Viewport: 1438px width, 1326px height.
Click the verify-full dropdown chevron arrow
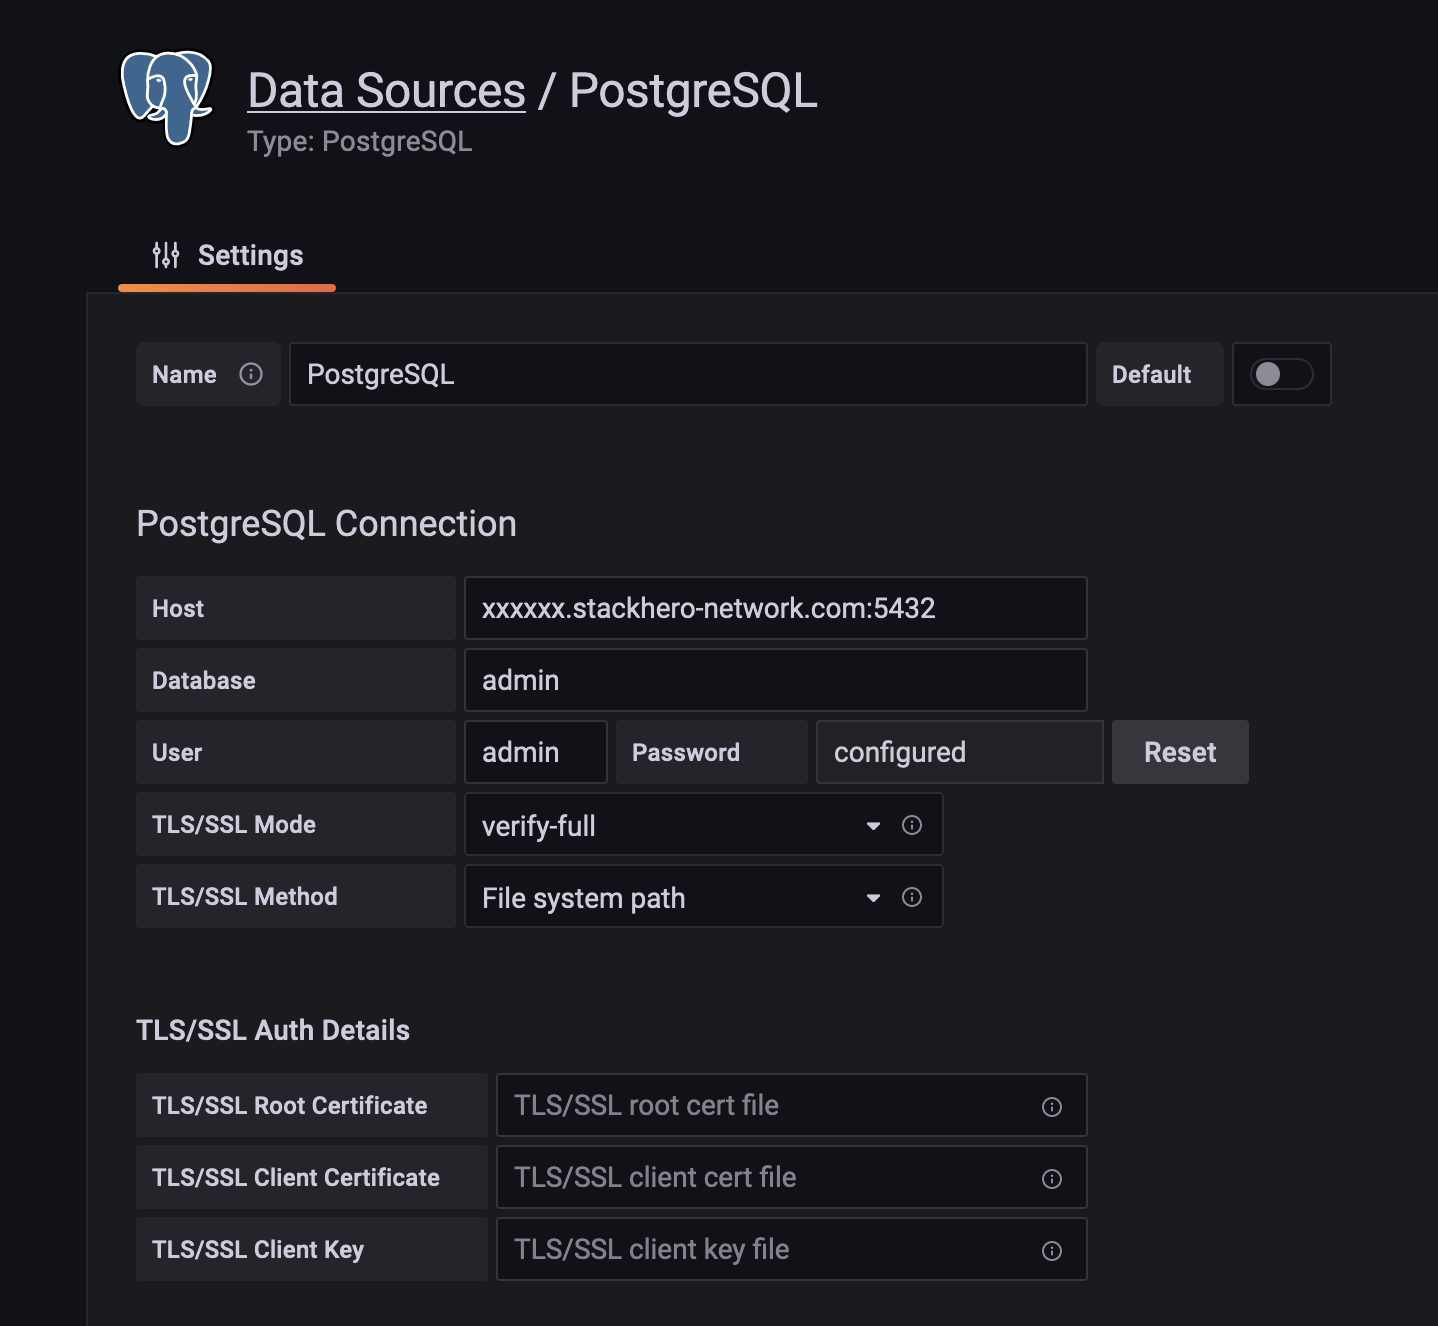pos(872,825)
